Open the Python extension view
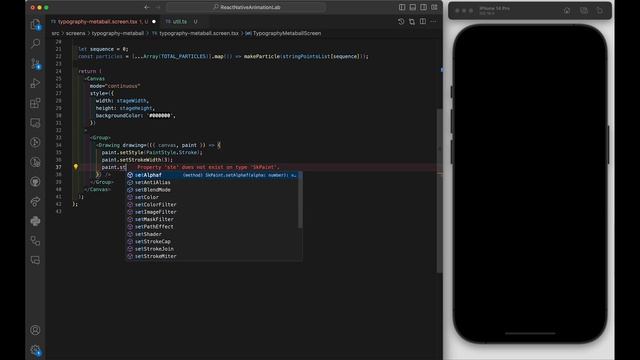 36,221
